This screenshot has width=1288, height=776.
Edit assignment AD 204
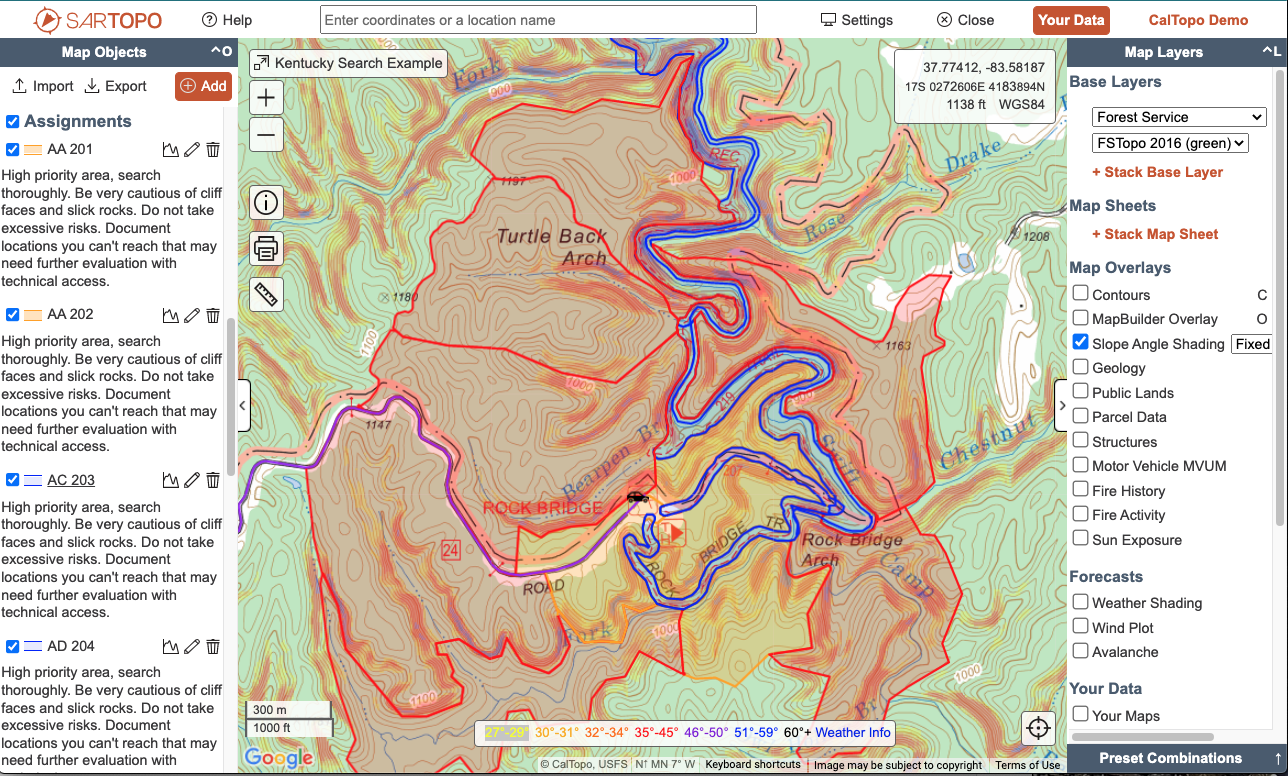tap(192, 646)
